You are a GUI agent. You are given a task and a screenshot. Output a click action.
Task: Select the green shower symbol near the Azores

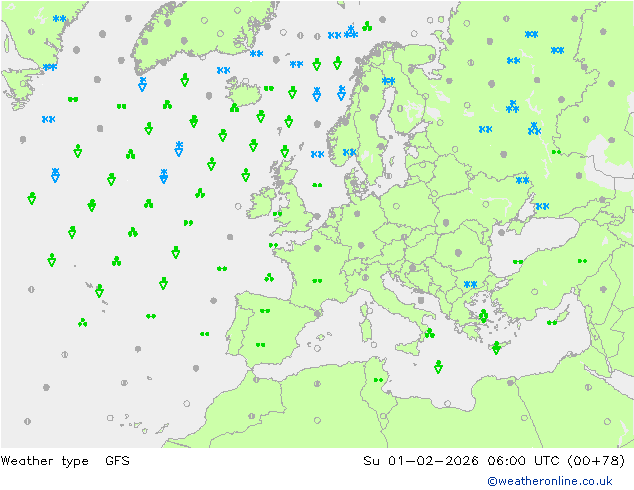pos(99,291)
